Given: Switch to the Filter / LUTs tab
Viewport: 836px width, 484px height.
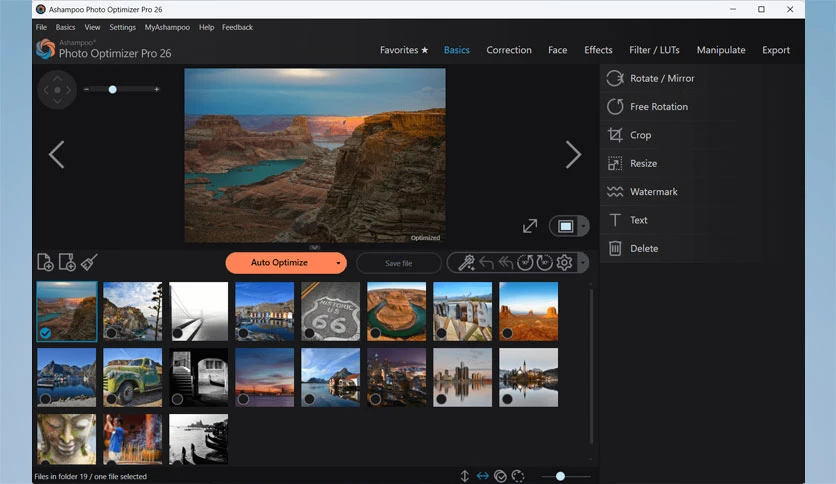Looking at the screenshot, I should tap(654, 50).
